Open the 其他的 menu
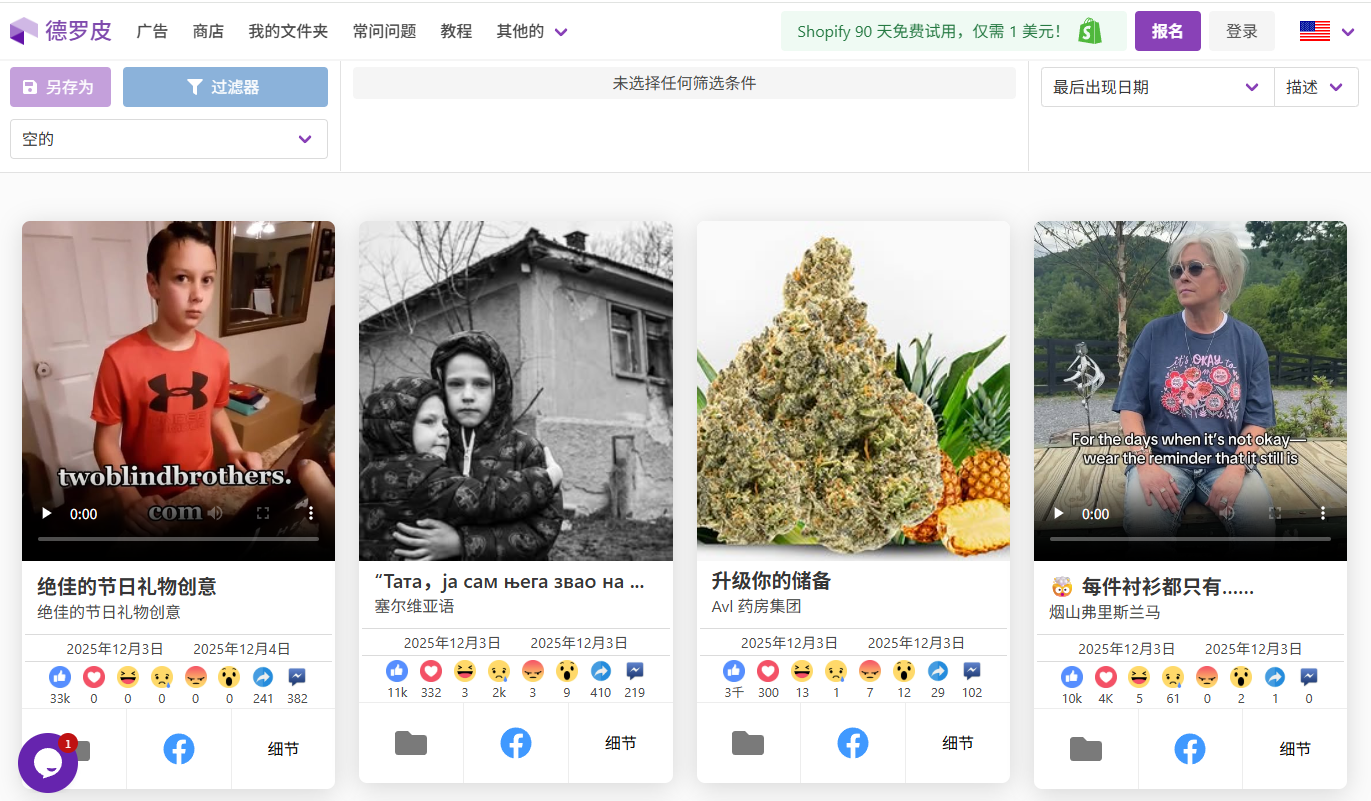 click(532, 31)
